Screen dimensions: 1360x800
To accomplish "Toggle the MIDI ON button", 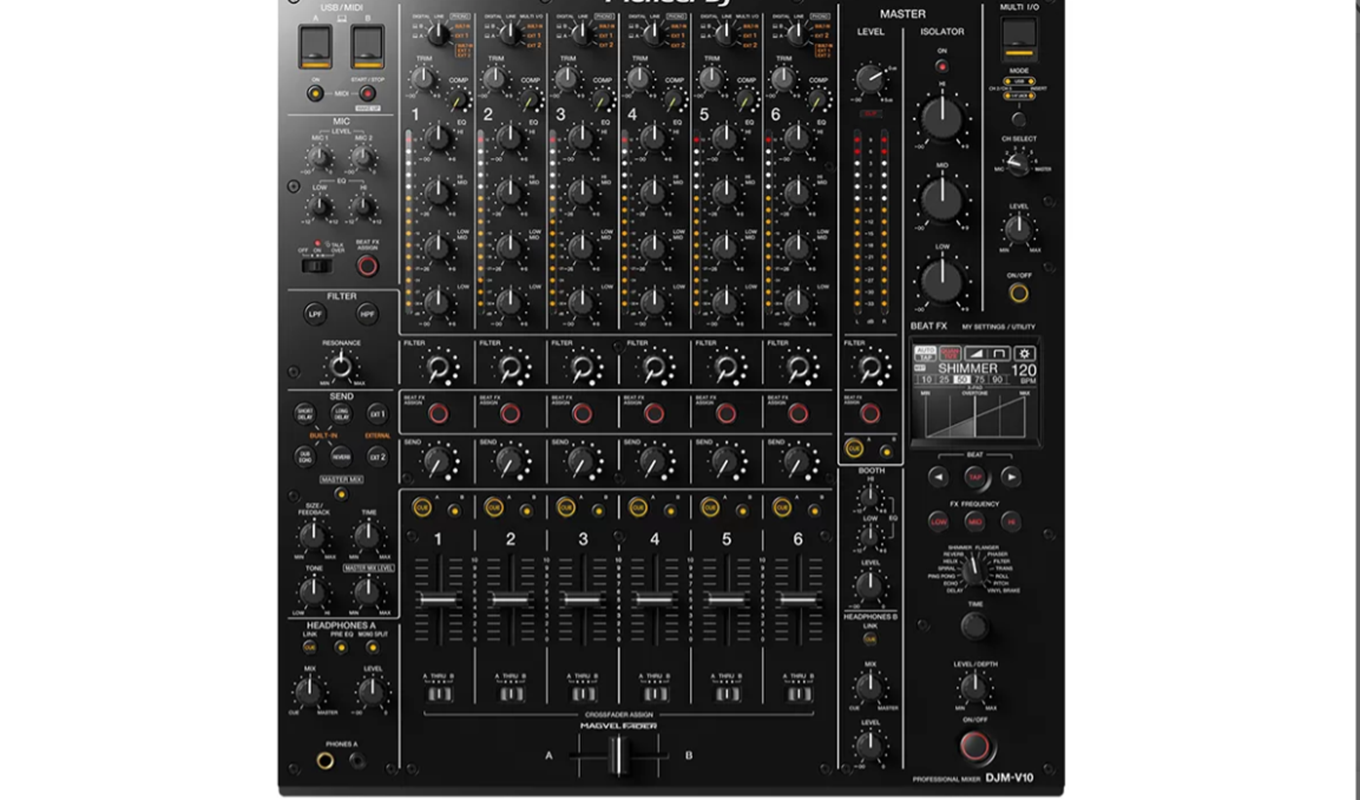I will pos(315,94).
